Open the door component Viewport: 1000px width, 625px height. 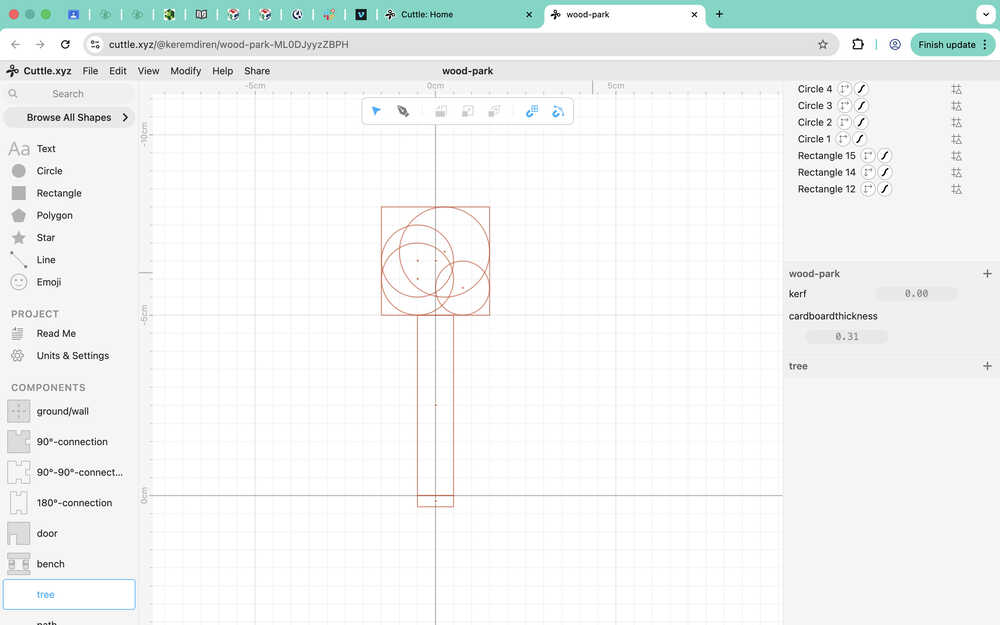pos(47,534)
